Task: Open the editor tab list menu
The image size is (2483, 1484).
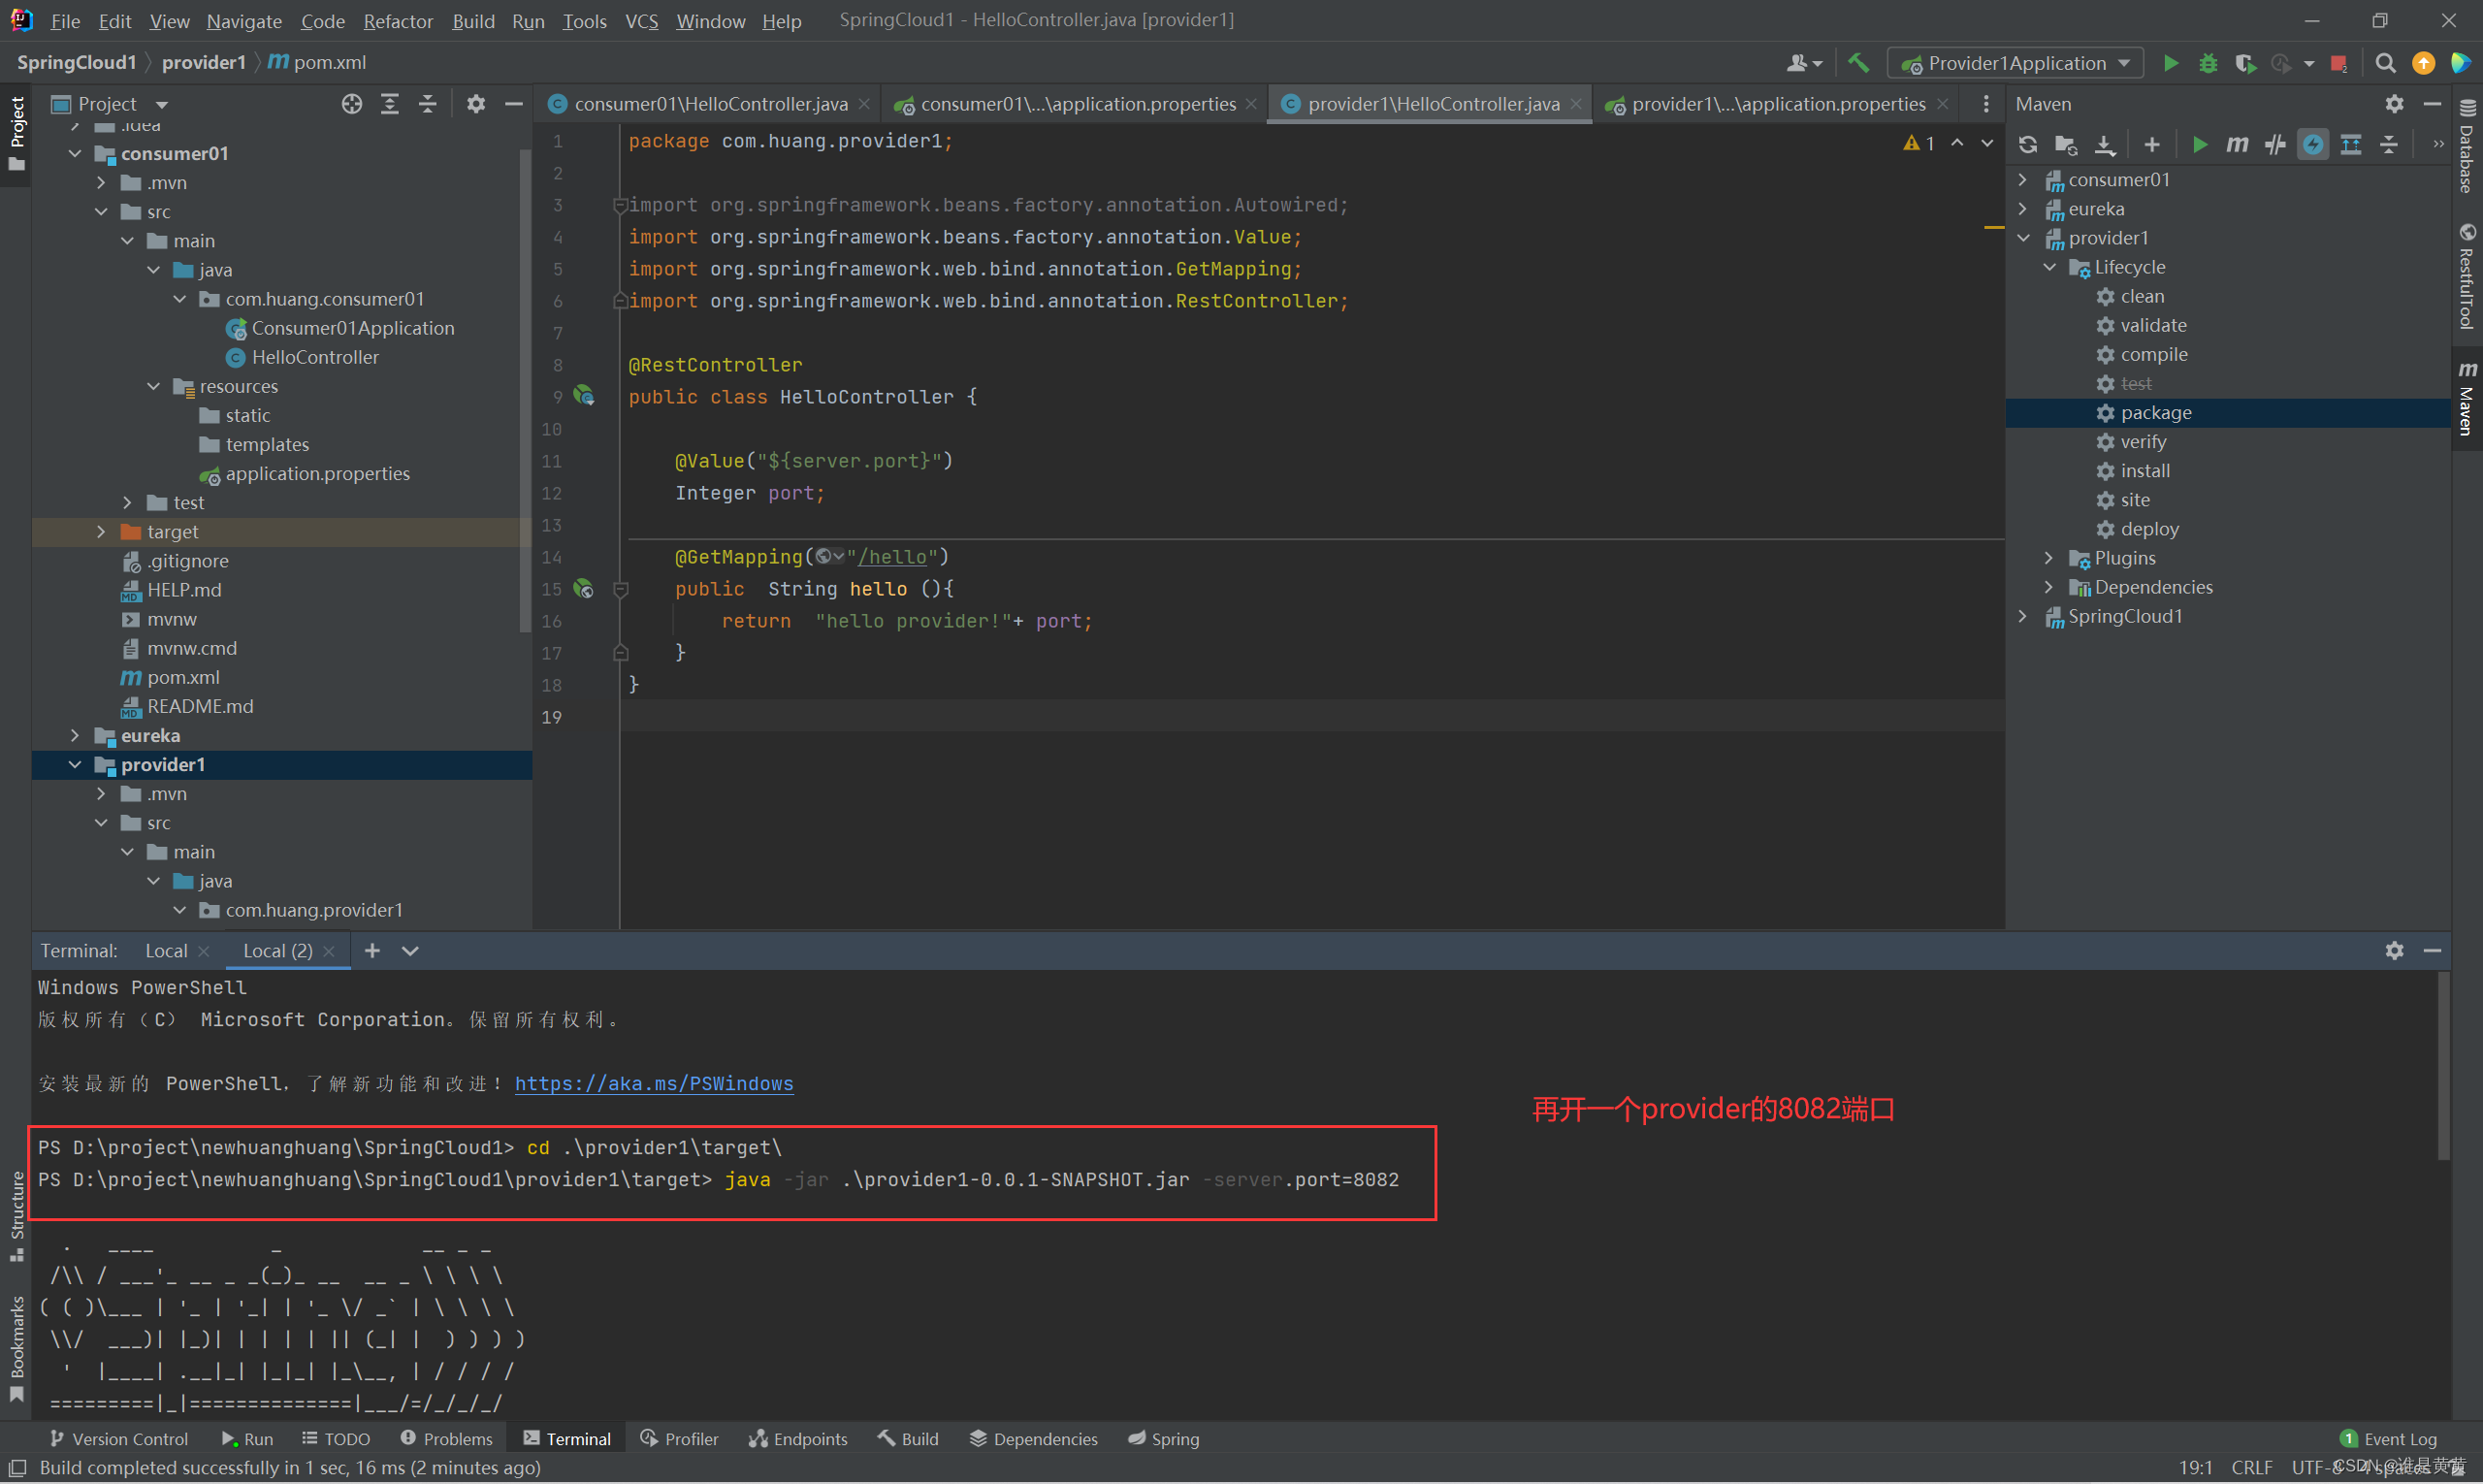Action: (x=1985, y=104)
